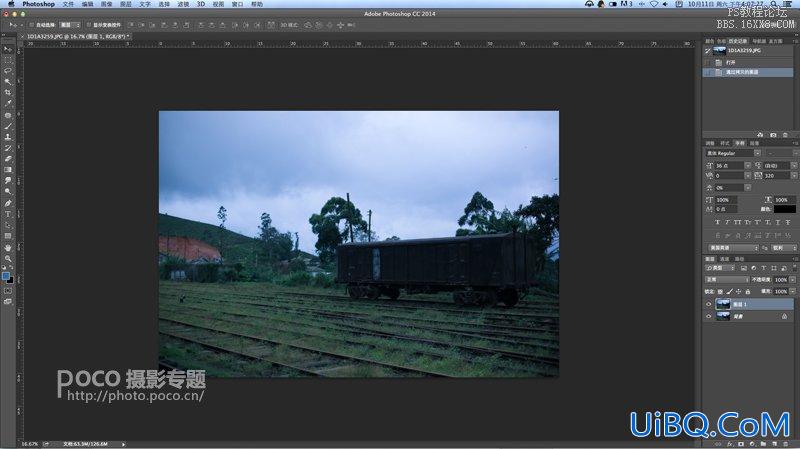Select the Rectangular Marquee tool
The width and height of the screenshot is (800, 449).
click(x=8, y=60)
